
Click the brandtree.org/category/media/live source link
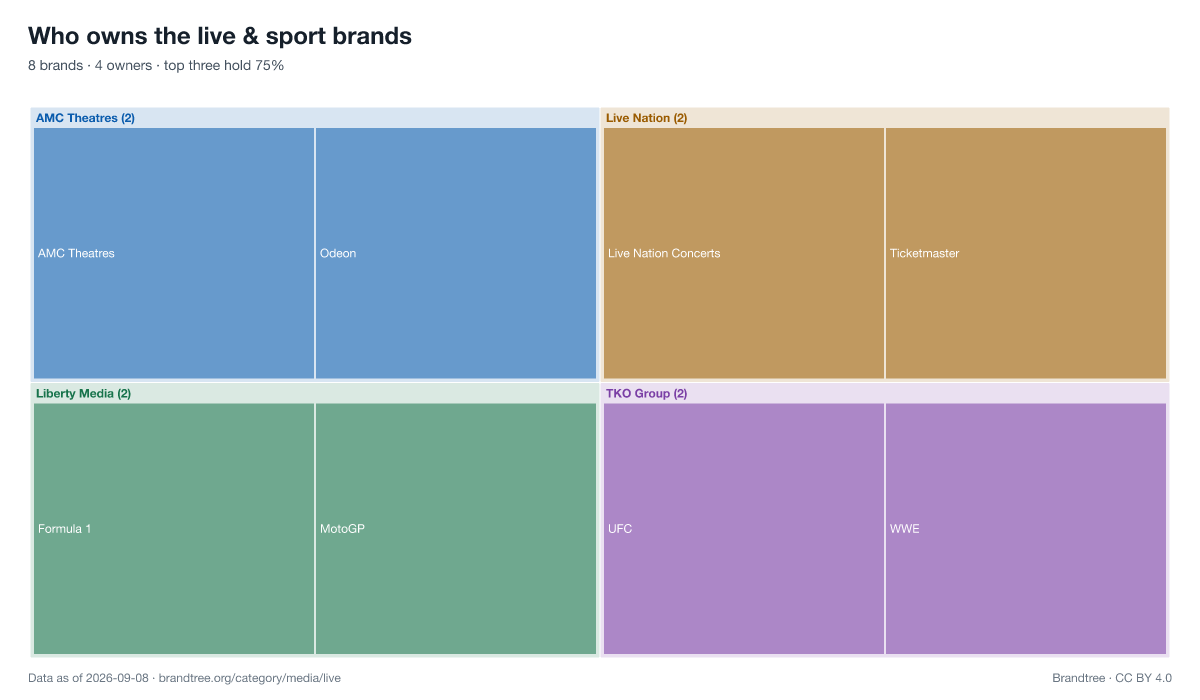(250, 678)
